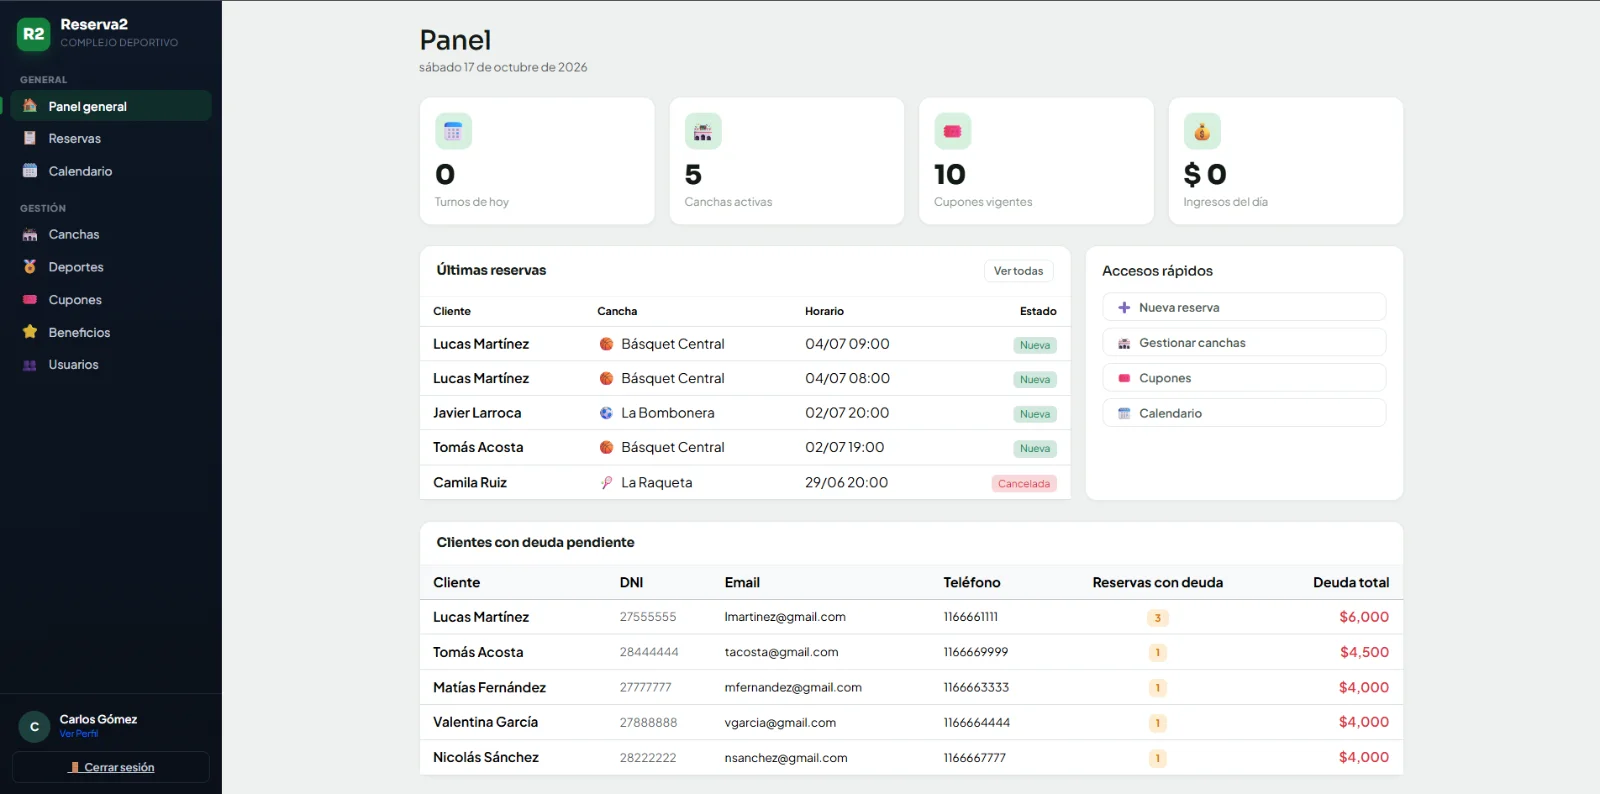Screen dimensions: 1600x794
Task: Click the Cerrar sesión button
Action: tap(111, 767)
